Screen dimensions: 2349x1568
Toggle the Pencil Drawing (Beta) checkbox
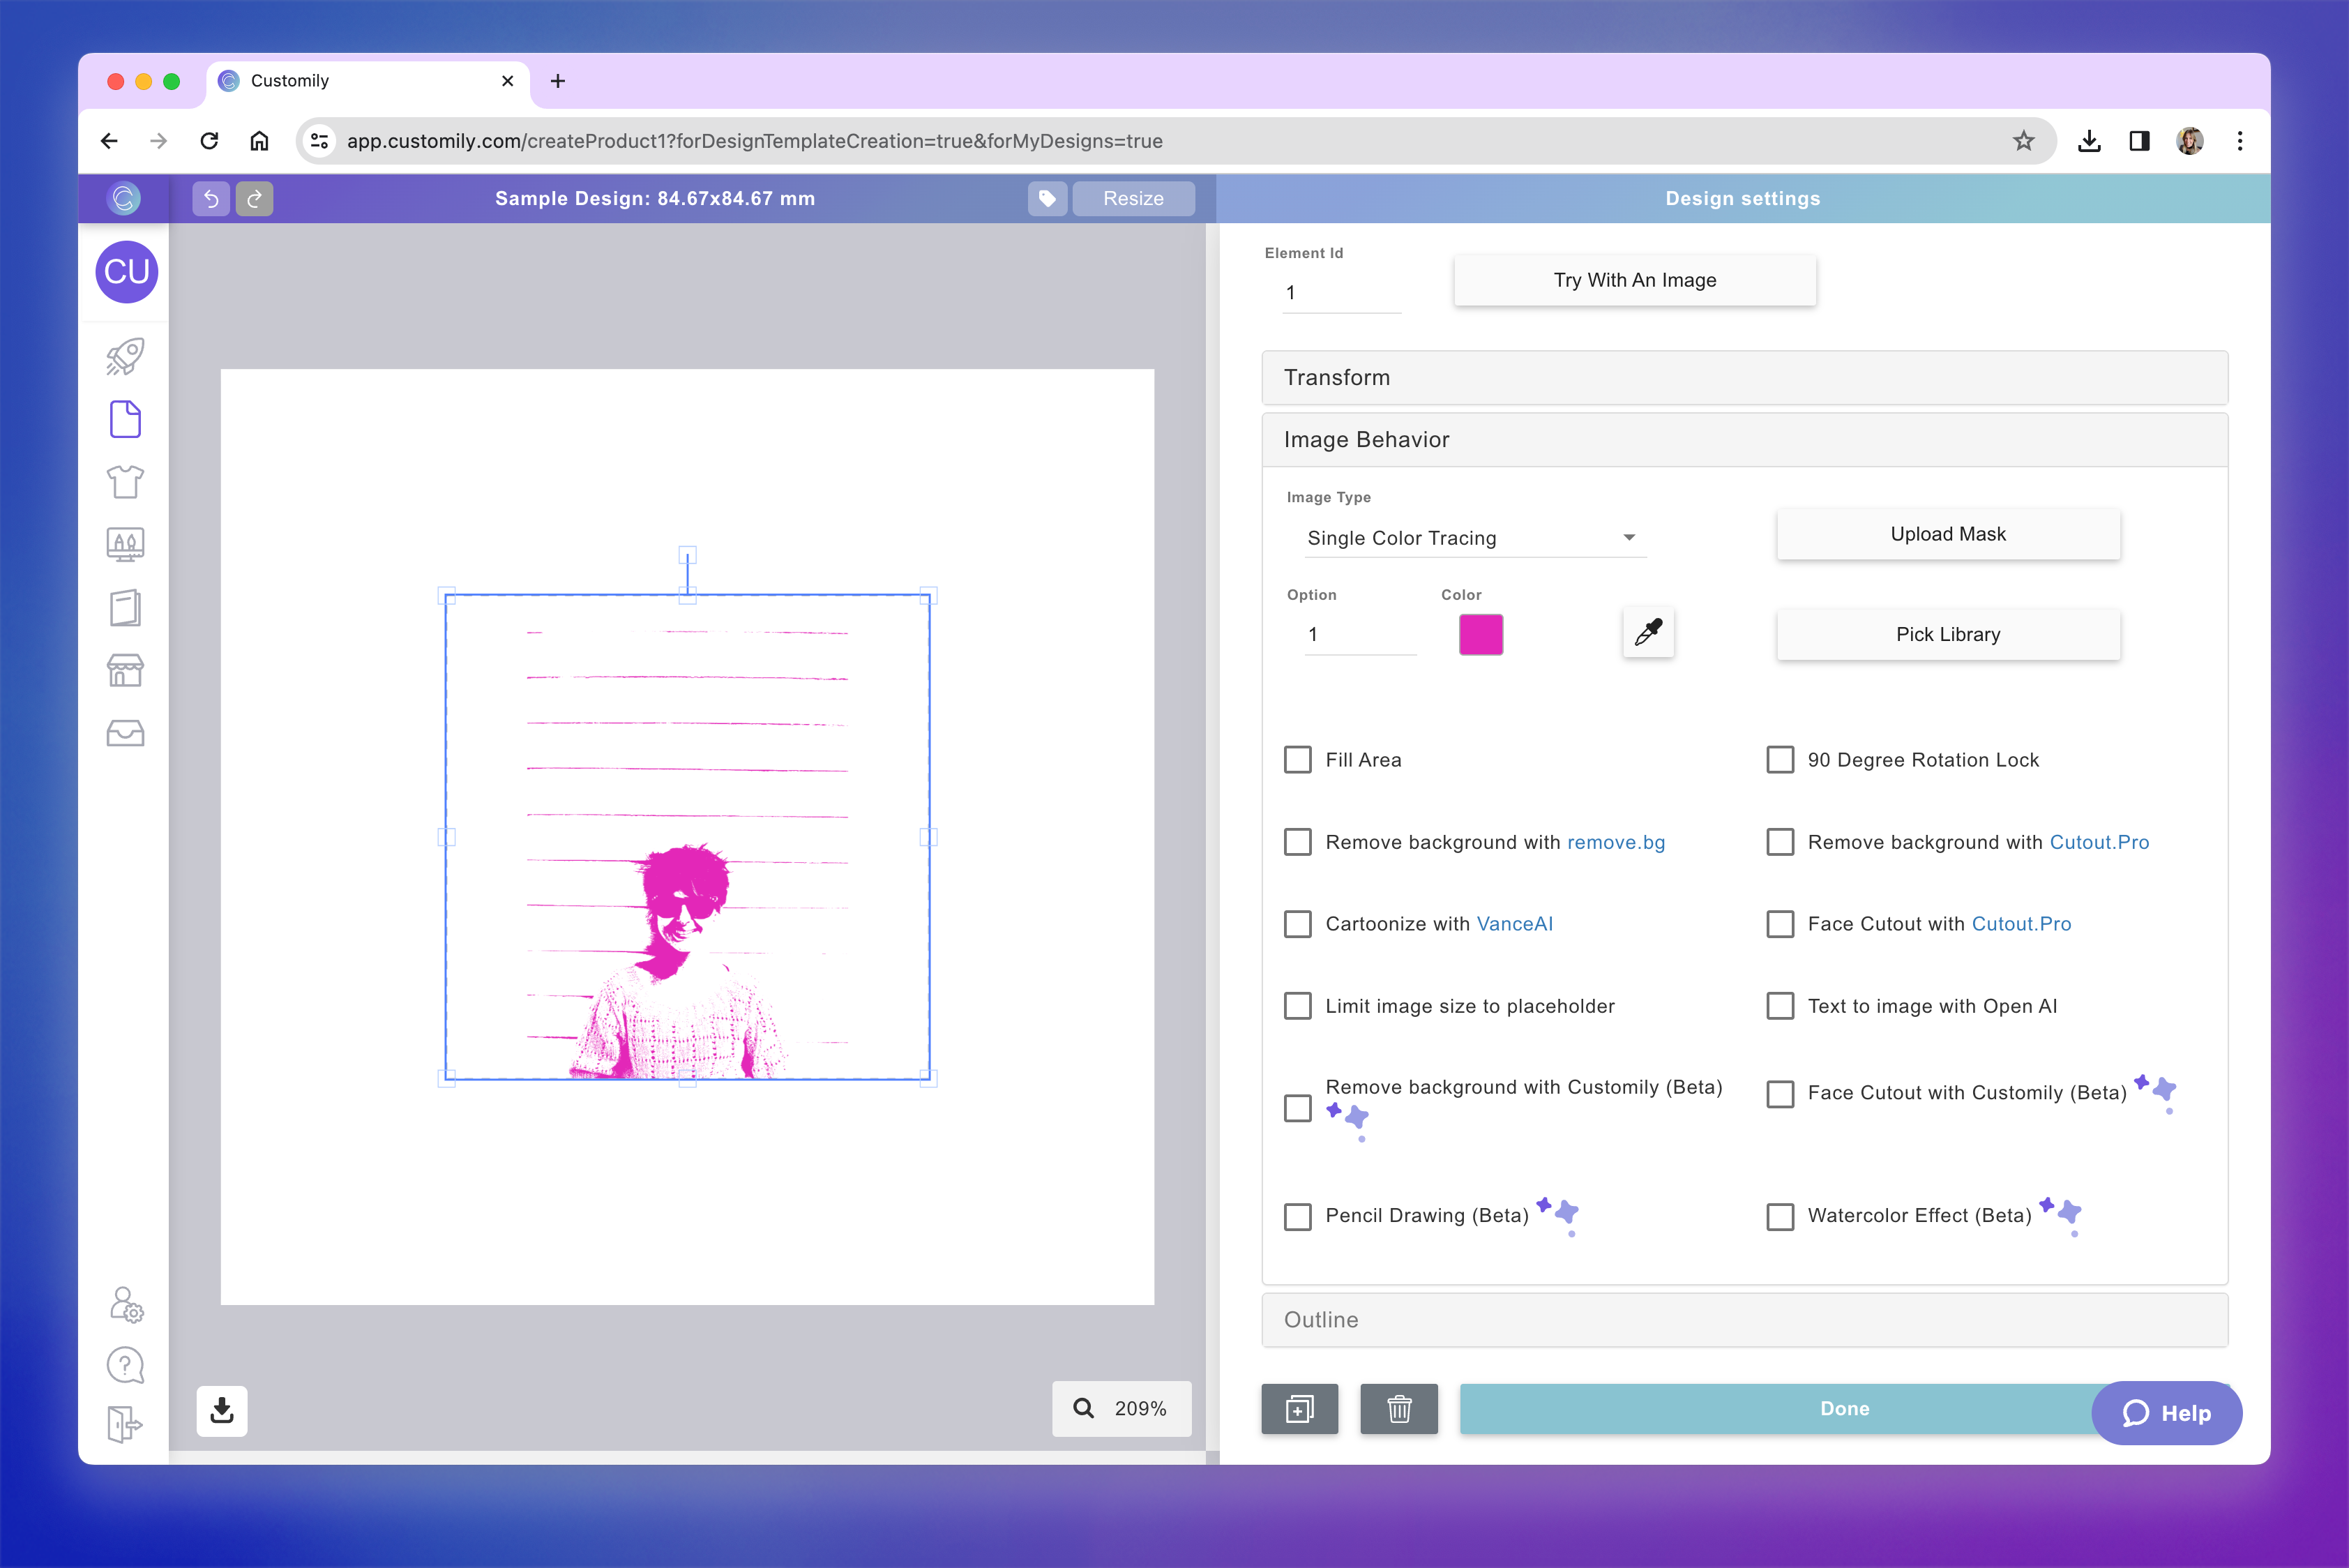(x=1298, y=1216)
